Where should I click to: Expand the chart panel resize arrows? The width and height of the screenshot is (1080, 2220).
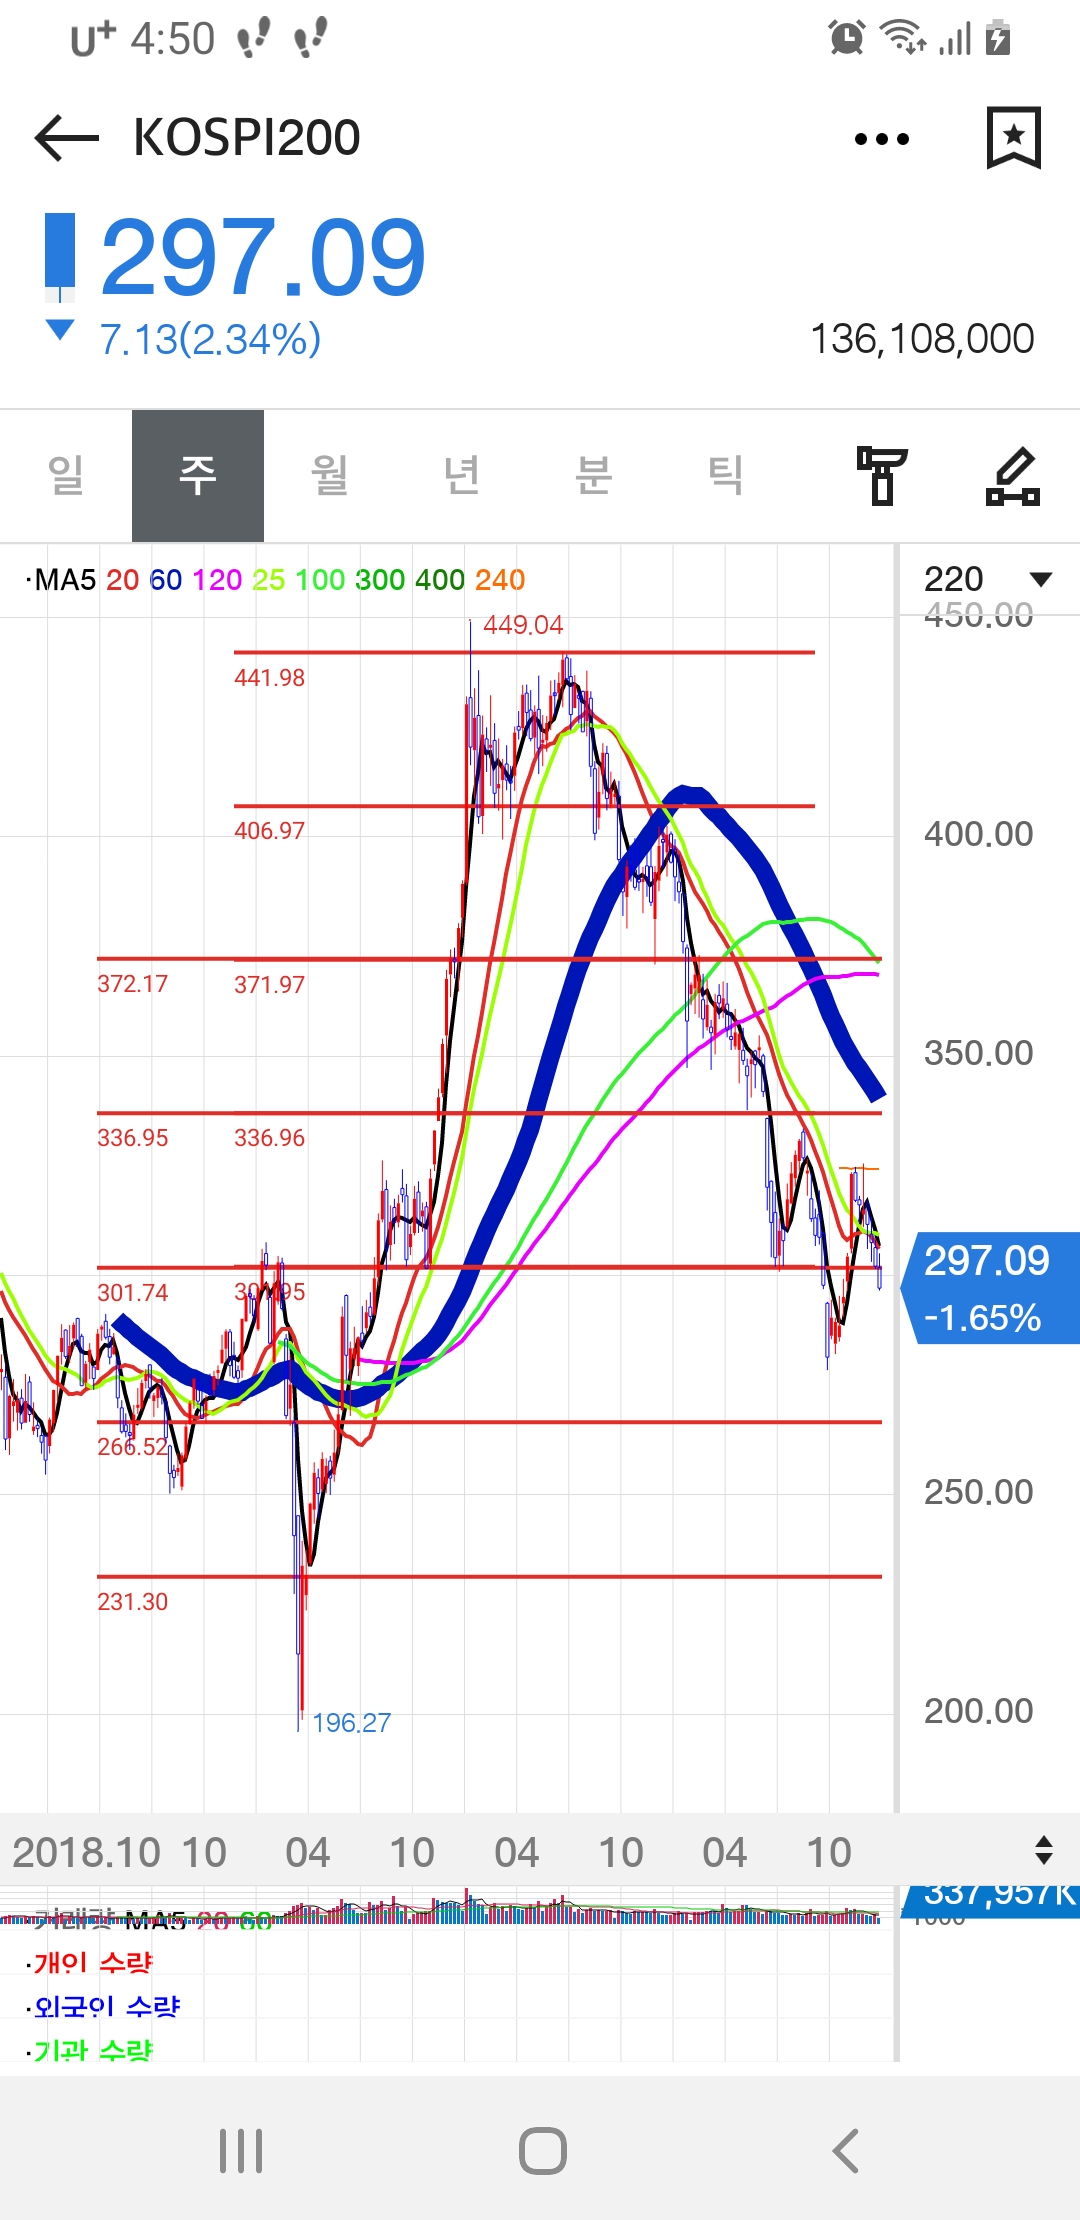[1043, 1850]
